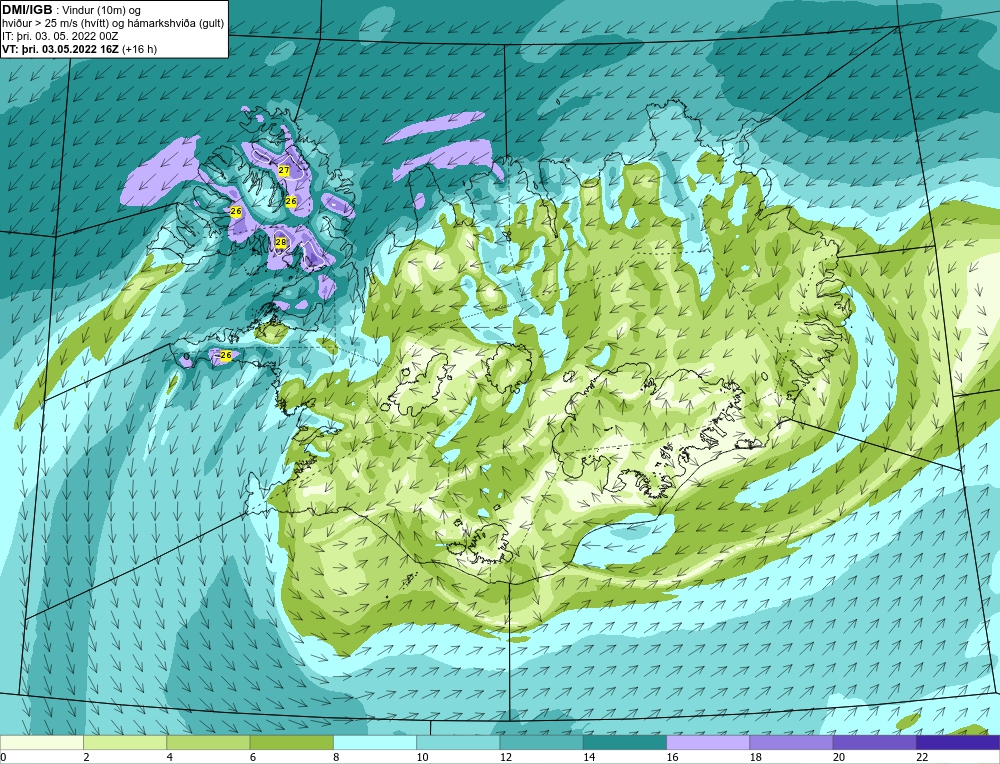
Task: Click the 'hviður > 25 m/s' legend line
Action: [113, 23]
